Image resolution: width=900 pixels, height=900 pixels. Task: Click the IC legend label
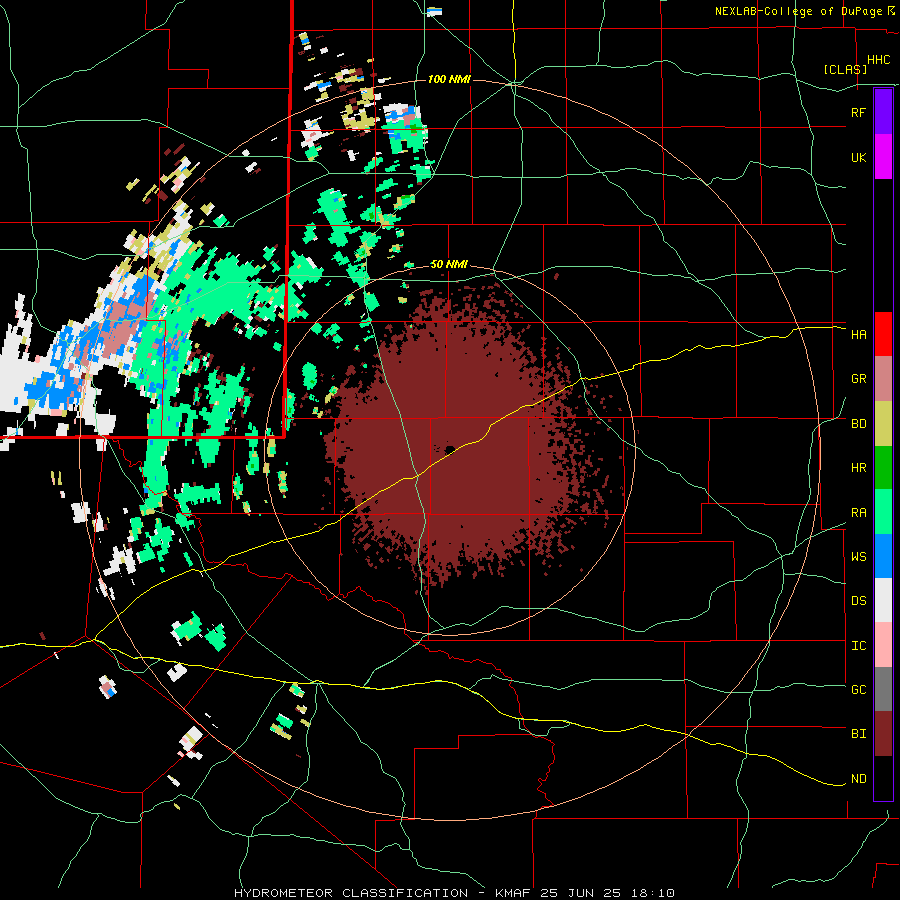tap(858, 646)
